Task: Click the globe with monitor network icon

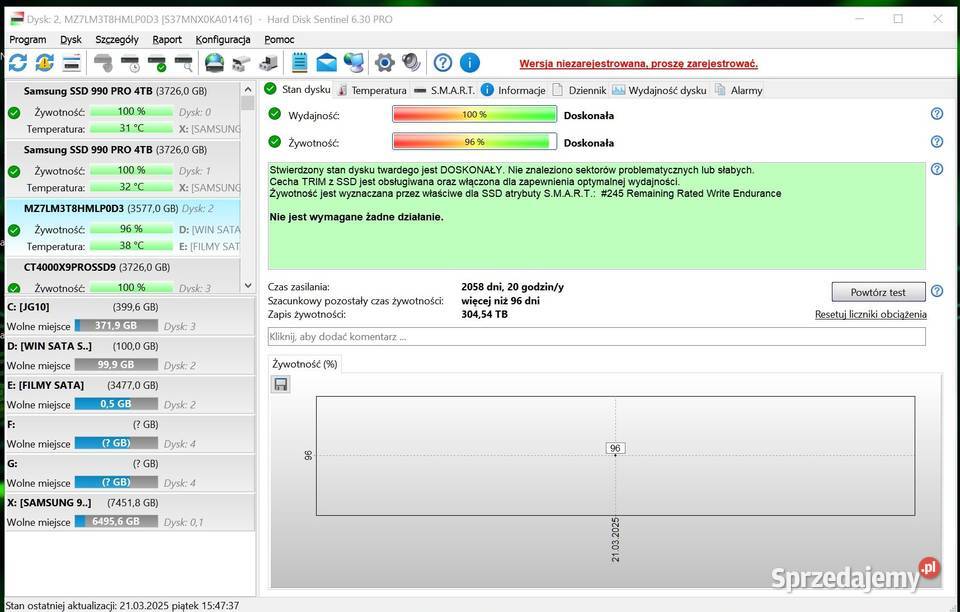Action: point(354,62)
